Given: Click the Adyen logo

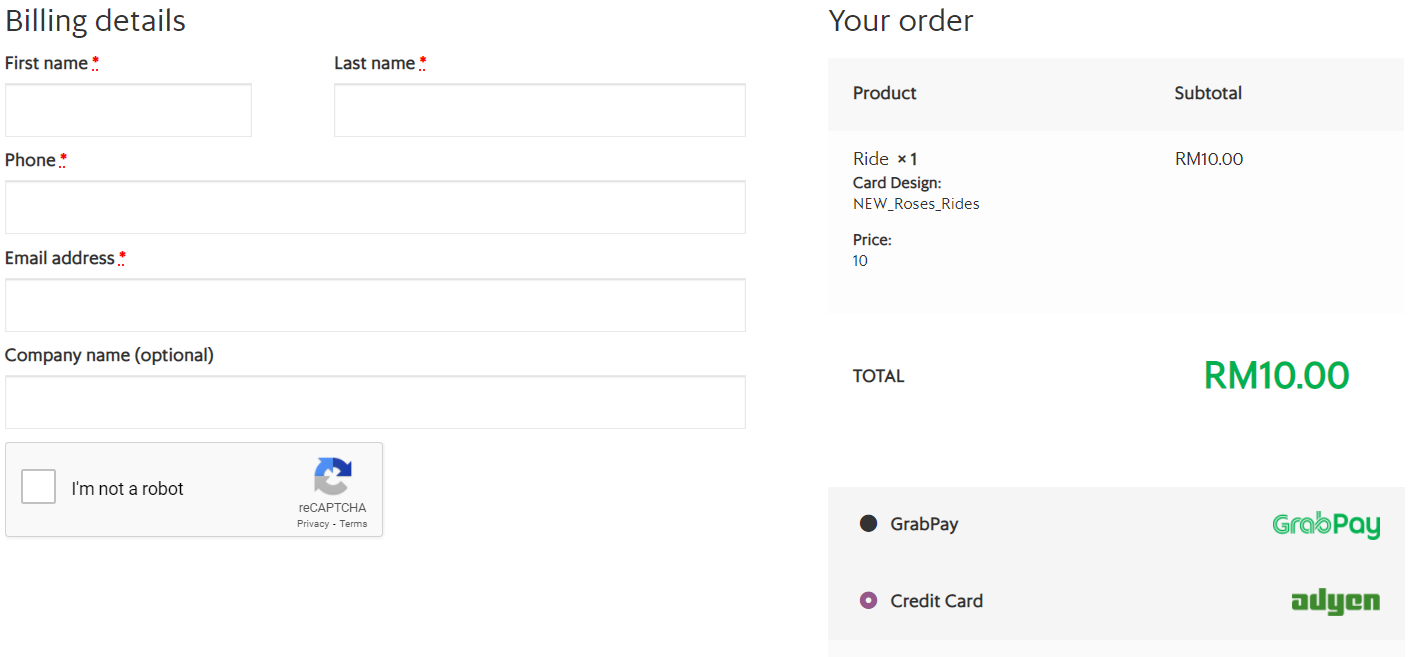Looking at the screenshot, I should (1335, 601).
